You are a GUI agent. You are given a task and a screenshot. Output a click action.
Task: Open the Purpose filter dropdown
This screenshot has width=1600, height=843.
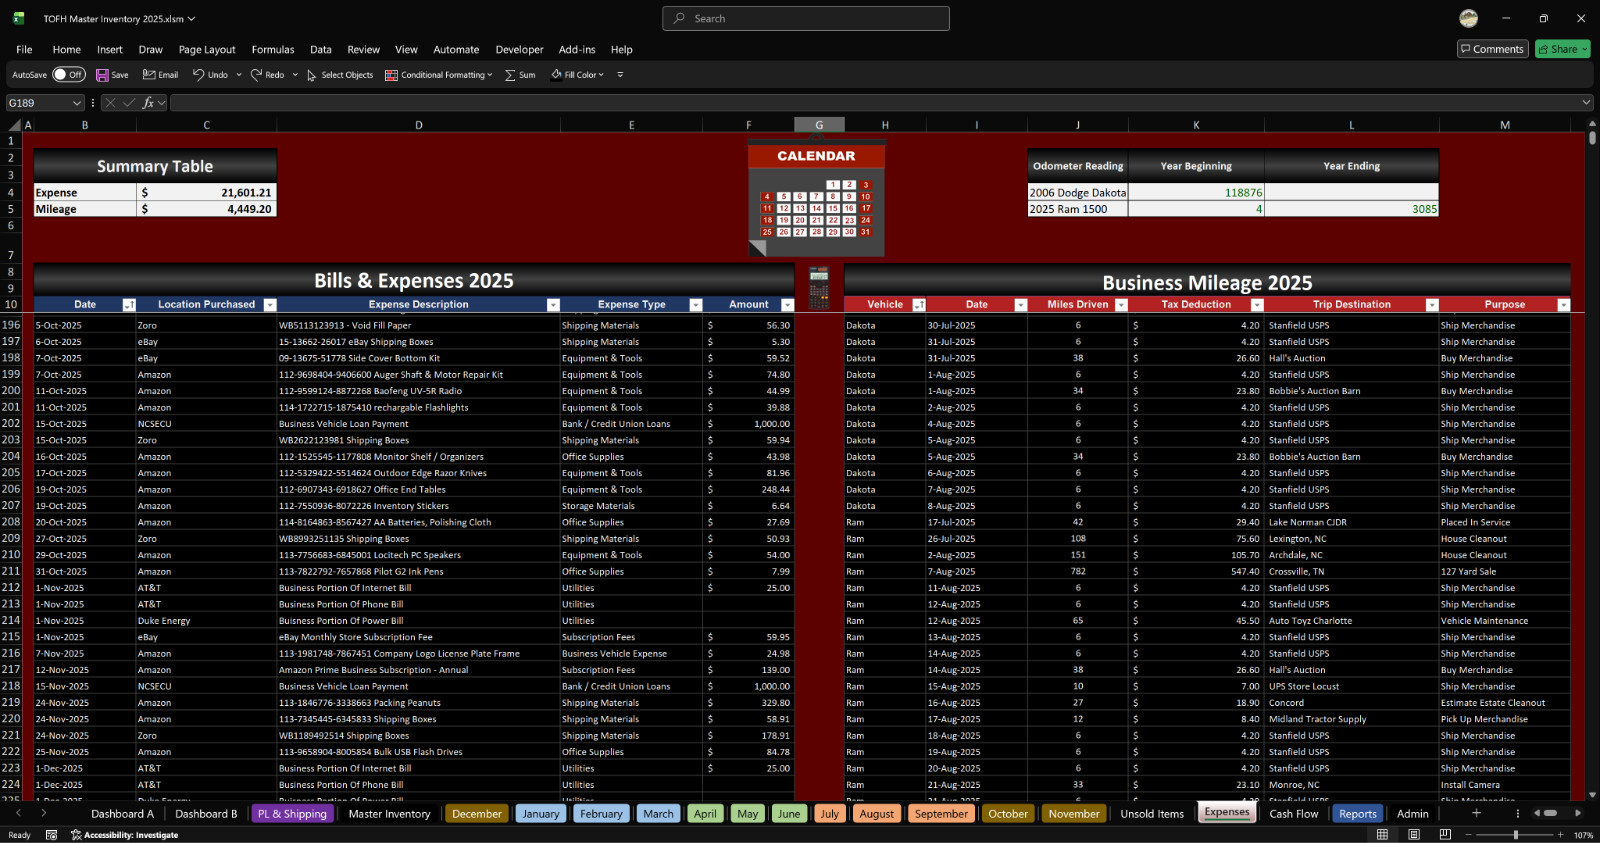[x=1564, y=305]
